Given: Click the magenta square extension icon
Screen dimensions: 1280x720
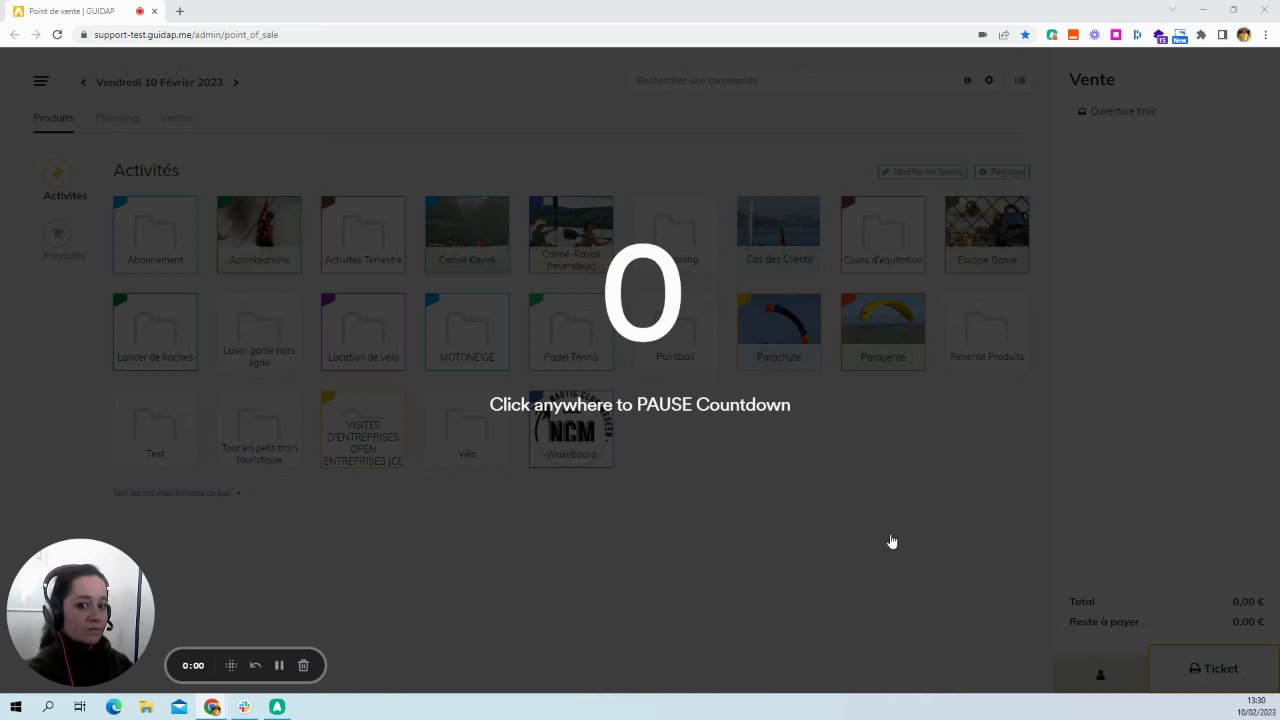Looking at the screenshot, I should point(1116,34).
